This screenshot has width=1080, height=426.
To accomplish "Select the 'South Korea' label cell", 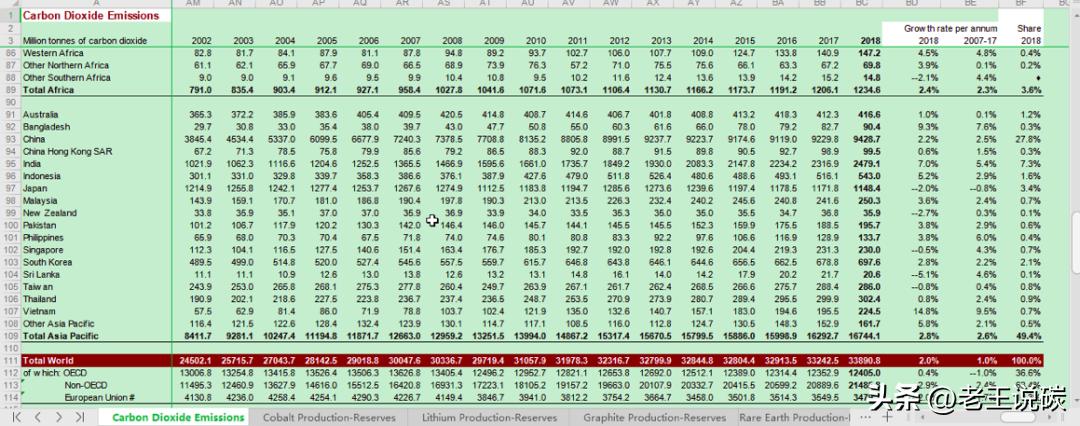I will (96, 262).
